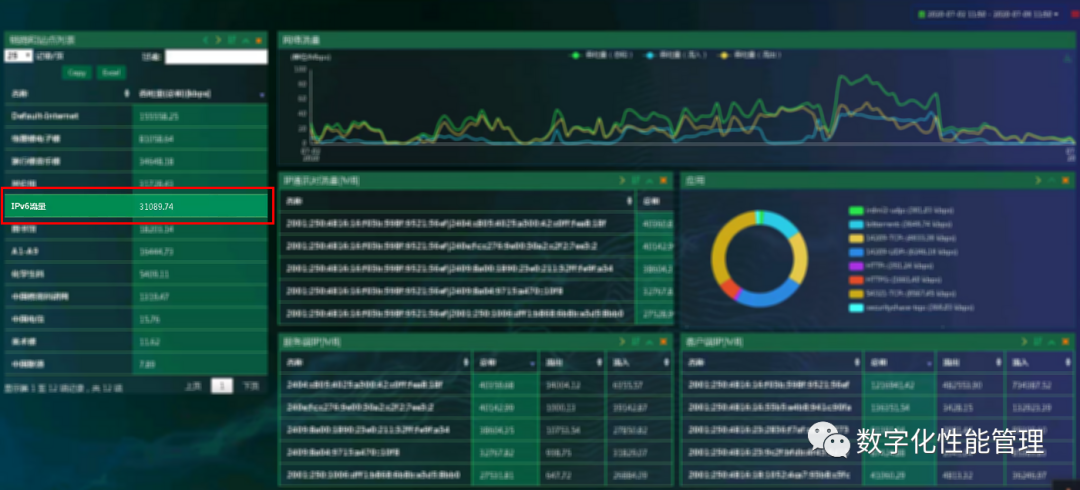Sort site list by traffic bps column
Viewport: 1080px width, 490px height.
pos(262,93)
